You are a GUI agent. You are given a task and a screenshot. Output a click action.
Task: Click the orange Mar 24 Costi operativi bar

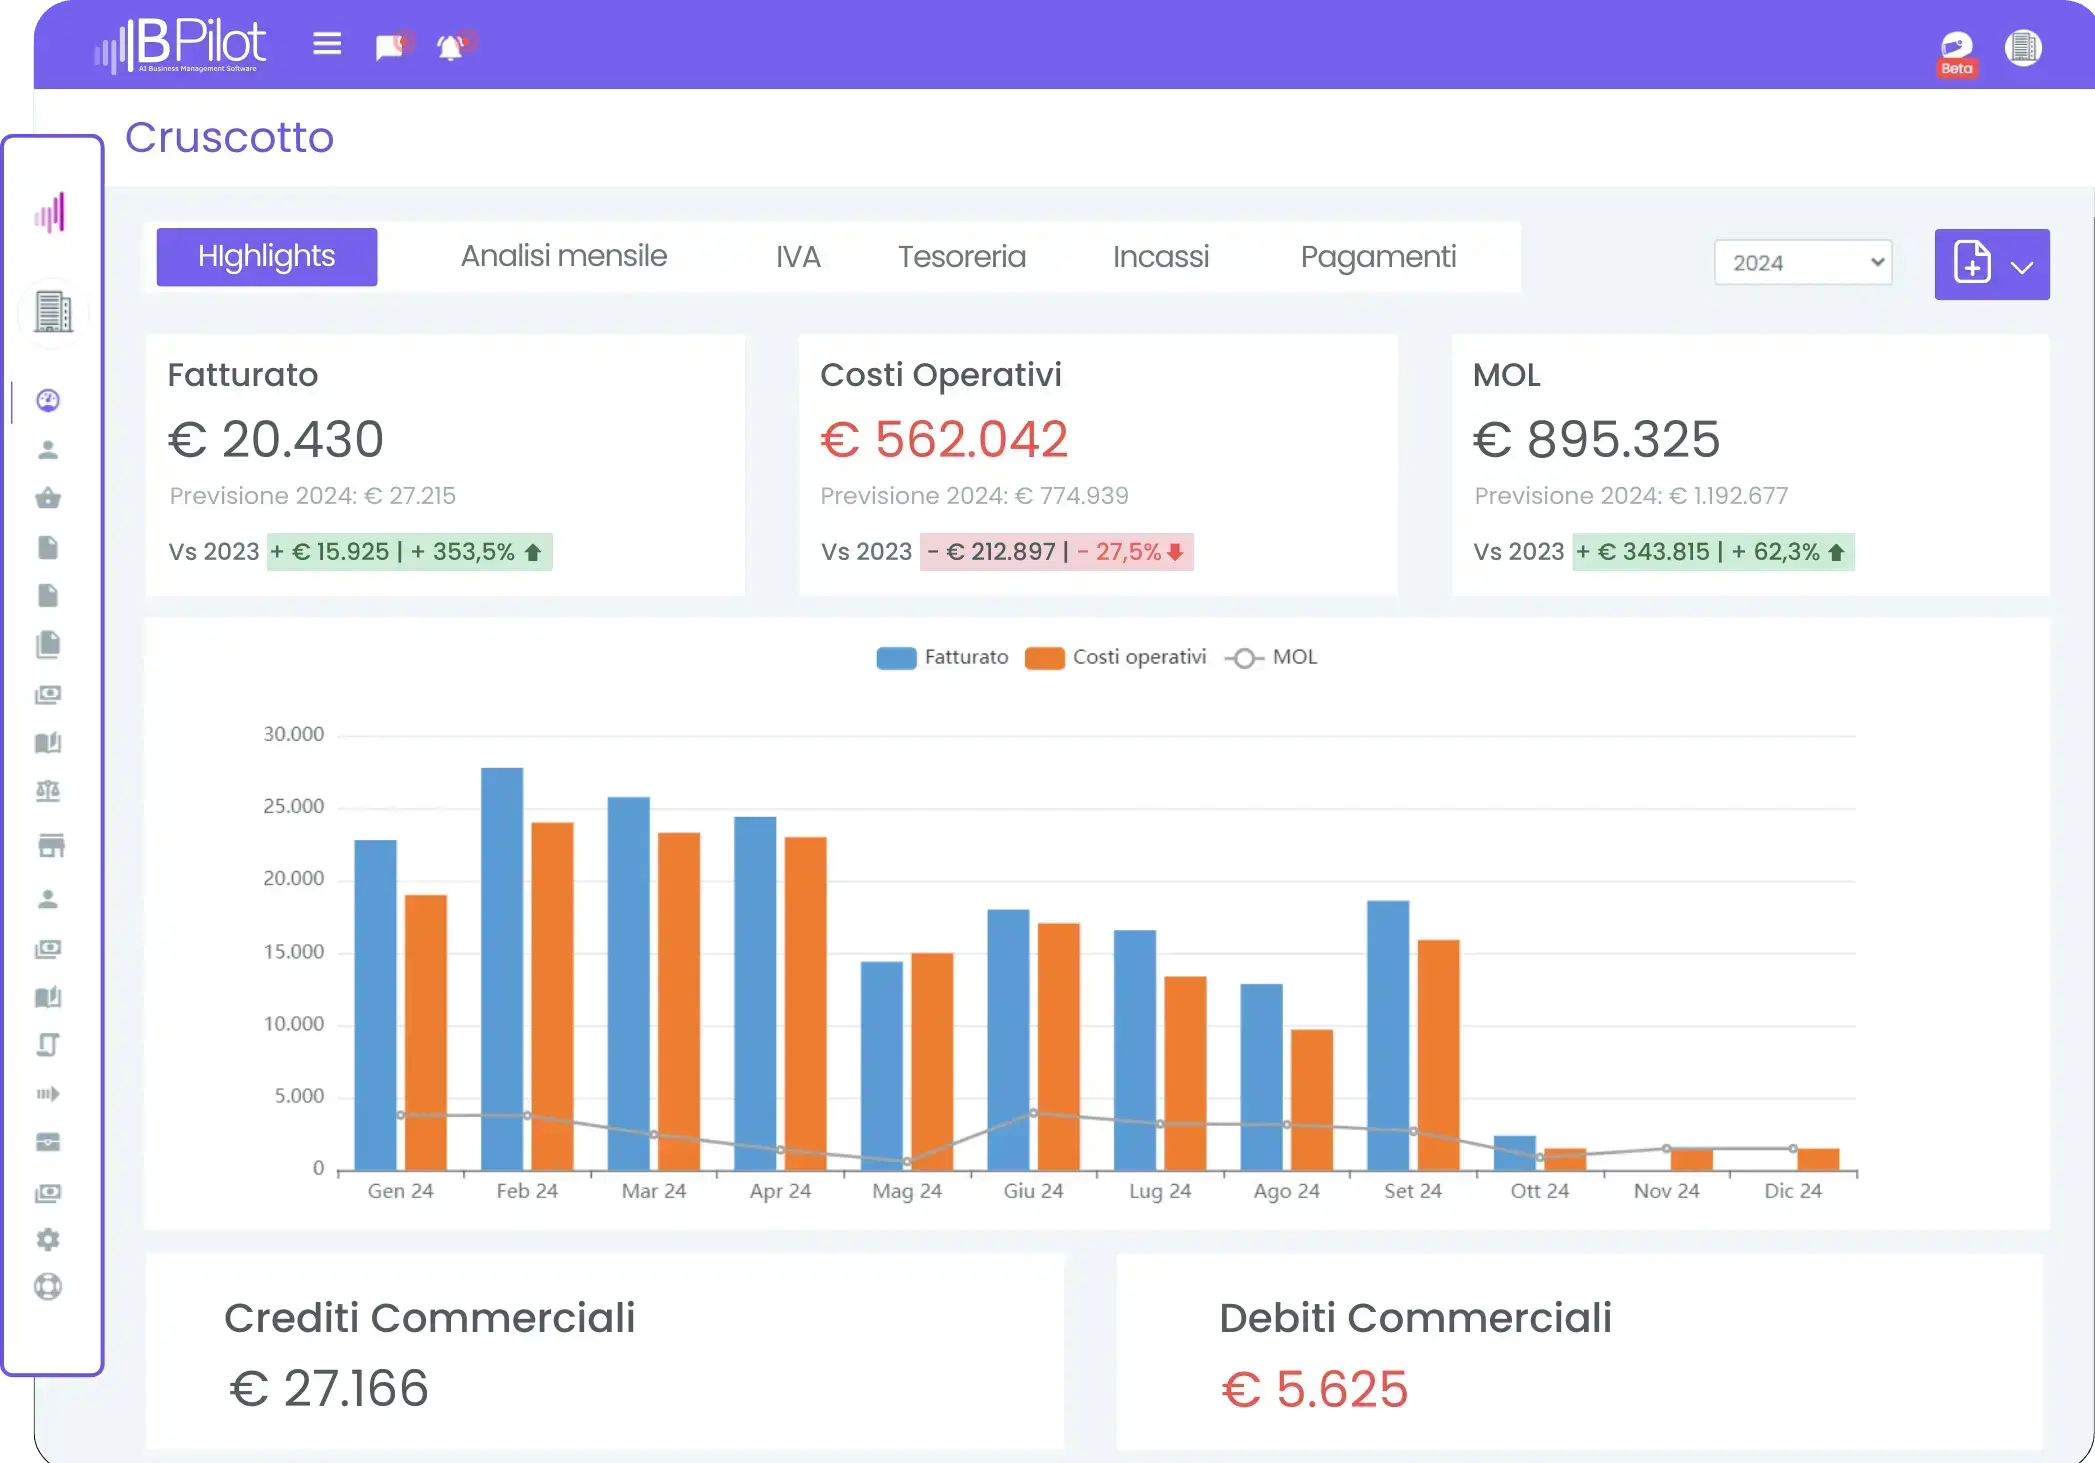[679, 1001]
